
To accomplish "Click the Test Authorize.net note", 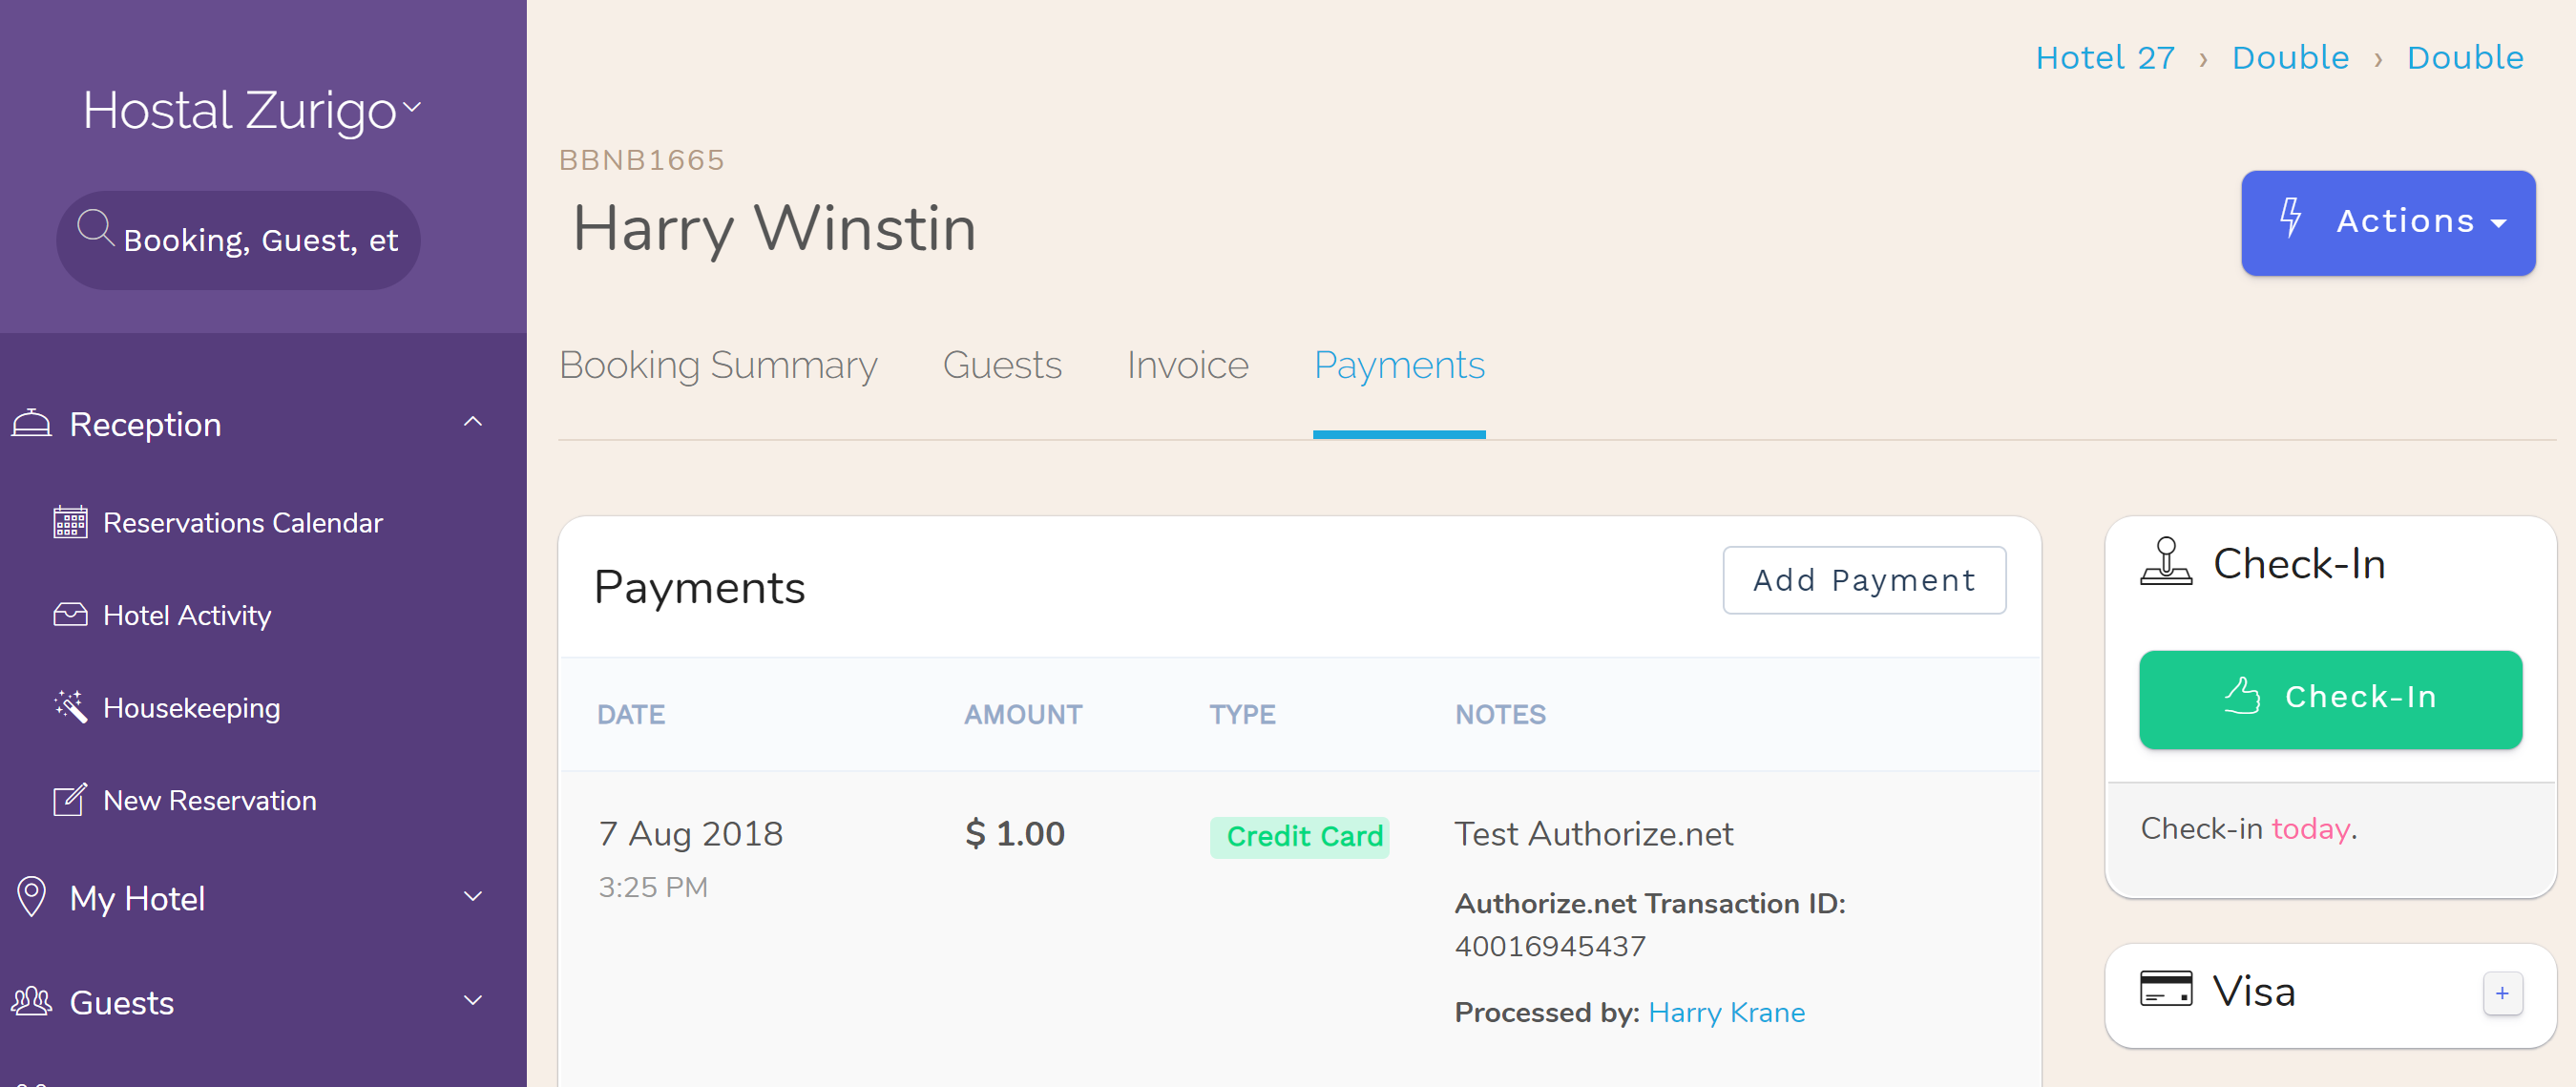I will pyautogui.click(x=1594, y=833).
